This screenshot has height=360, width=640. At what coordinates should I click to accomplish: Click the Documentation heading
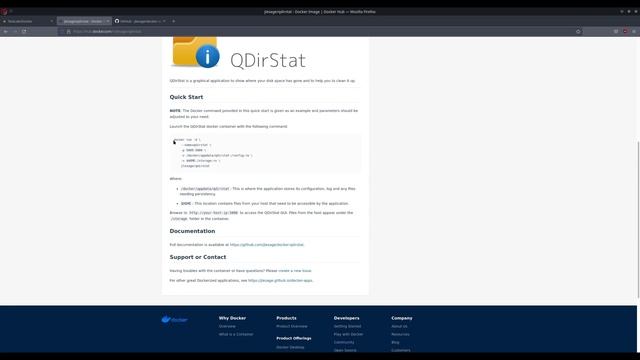192,231
